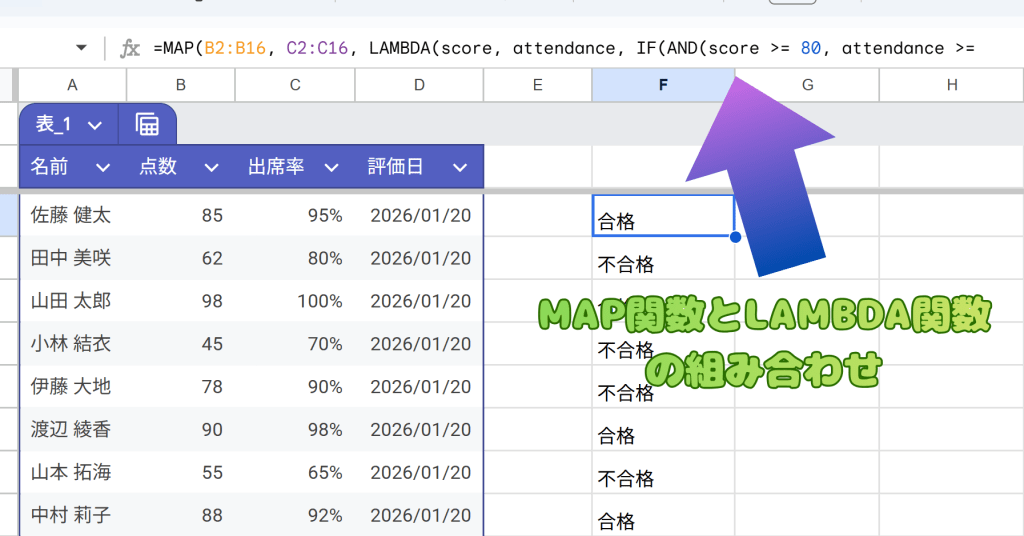Image resolution: width=1024 pixels, height=536 pixels.
Task: Select the cell 山本 拓海
Action: tap(72, 472)
